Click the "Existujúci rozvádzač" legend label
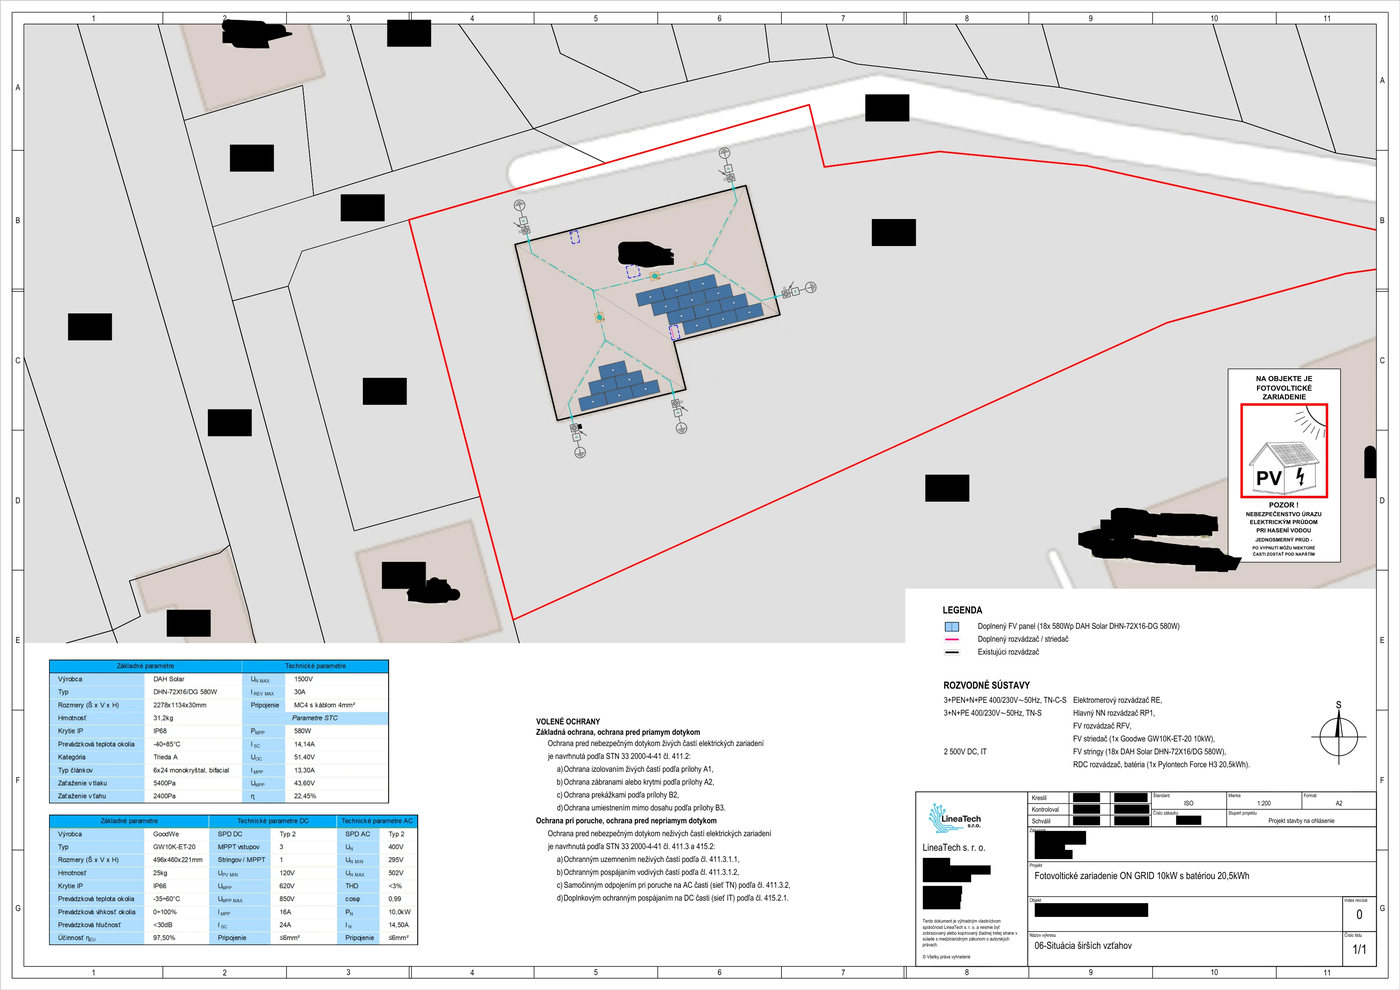The width and height of the screenshot is (1400, 990). click(1008, 652)
